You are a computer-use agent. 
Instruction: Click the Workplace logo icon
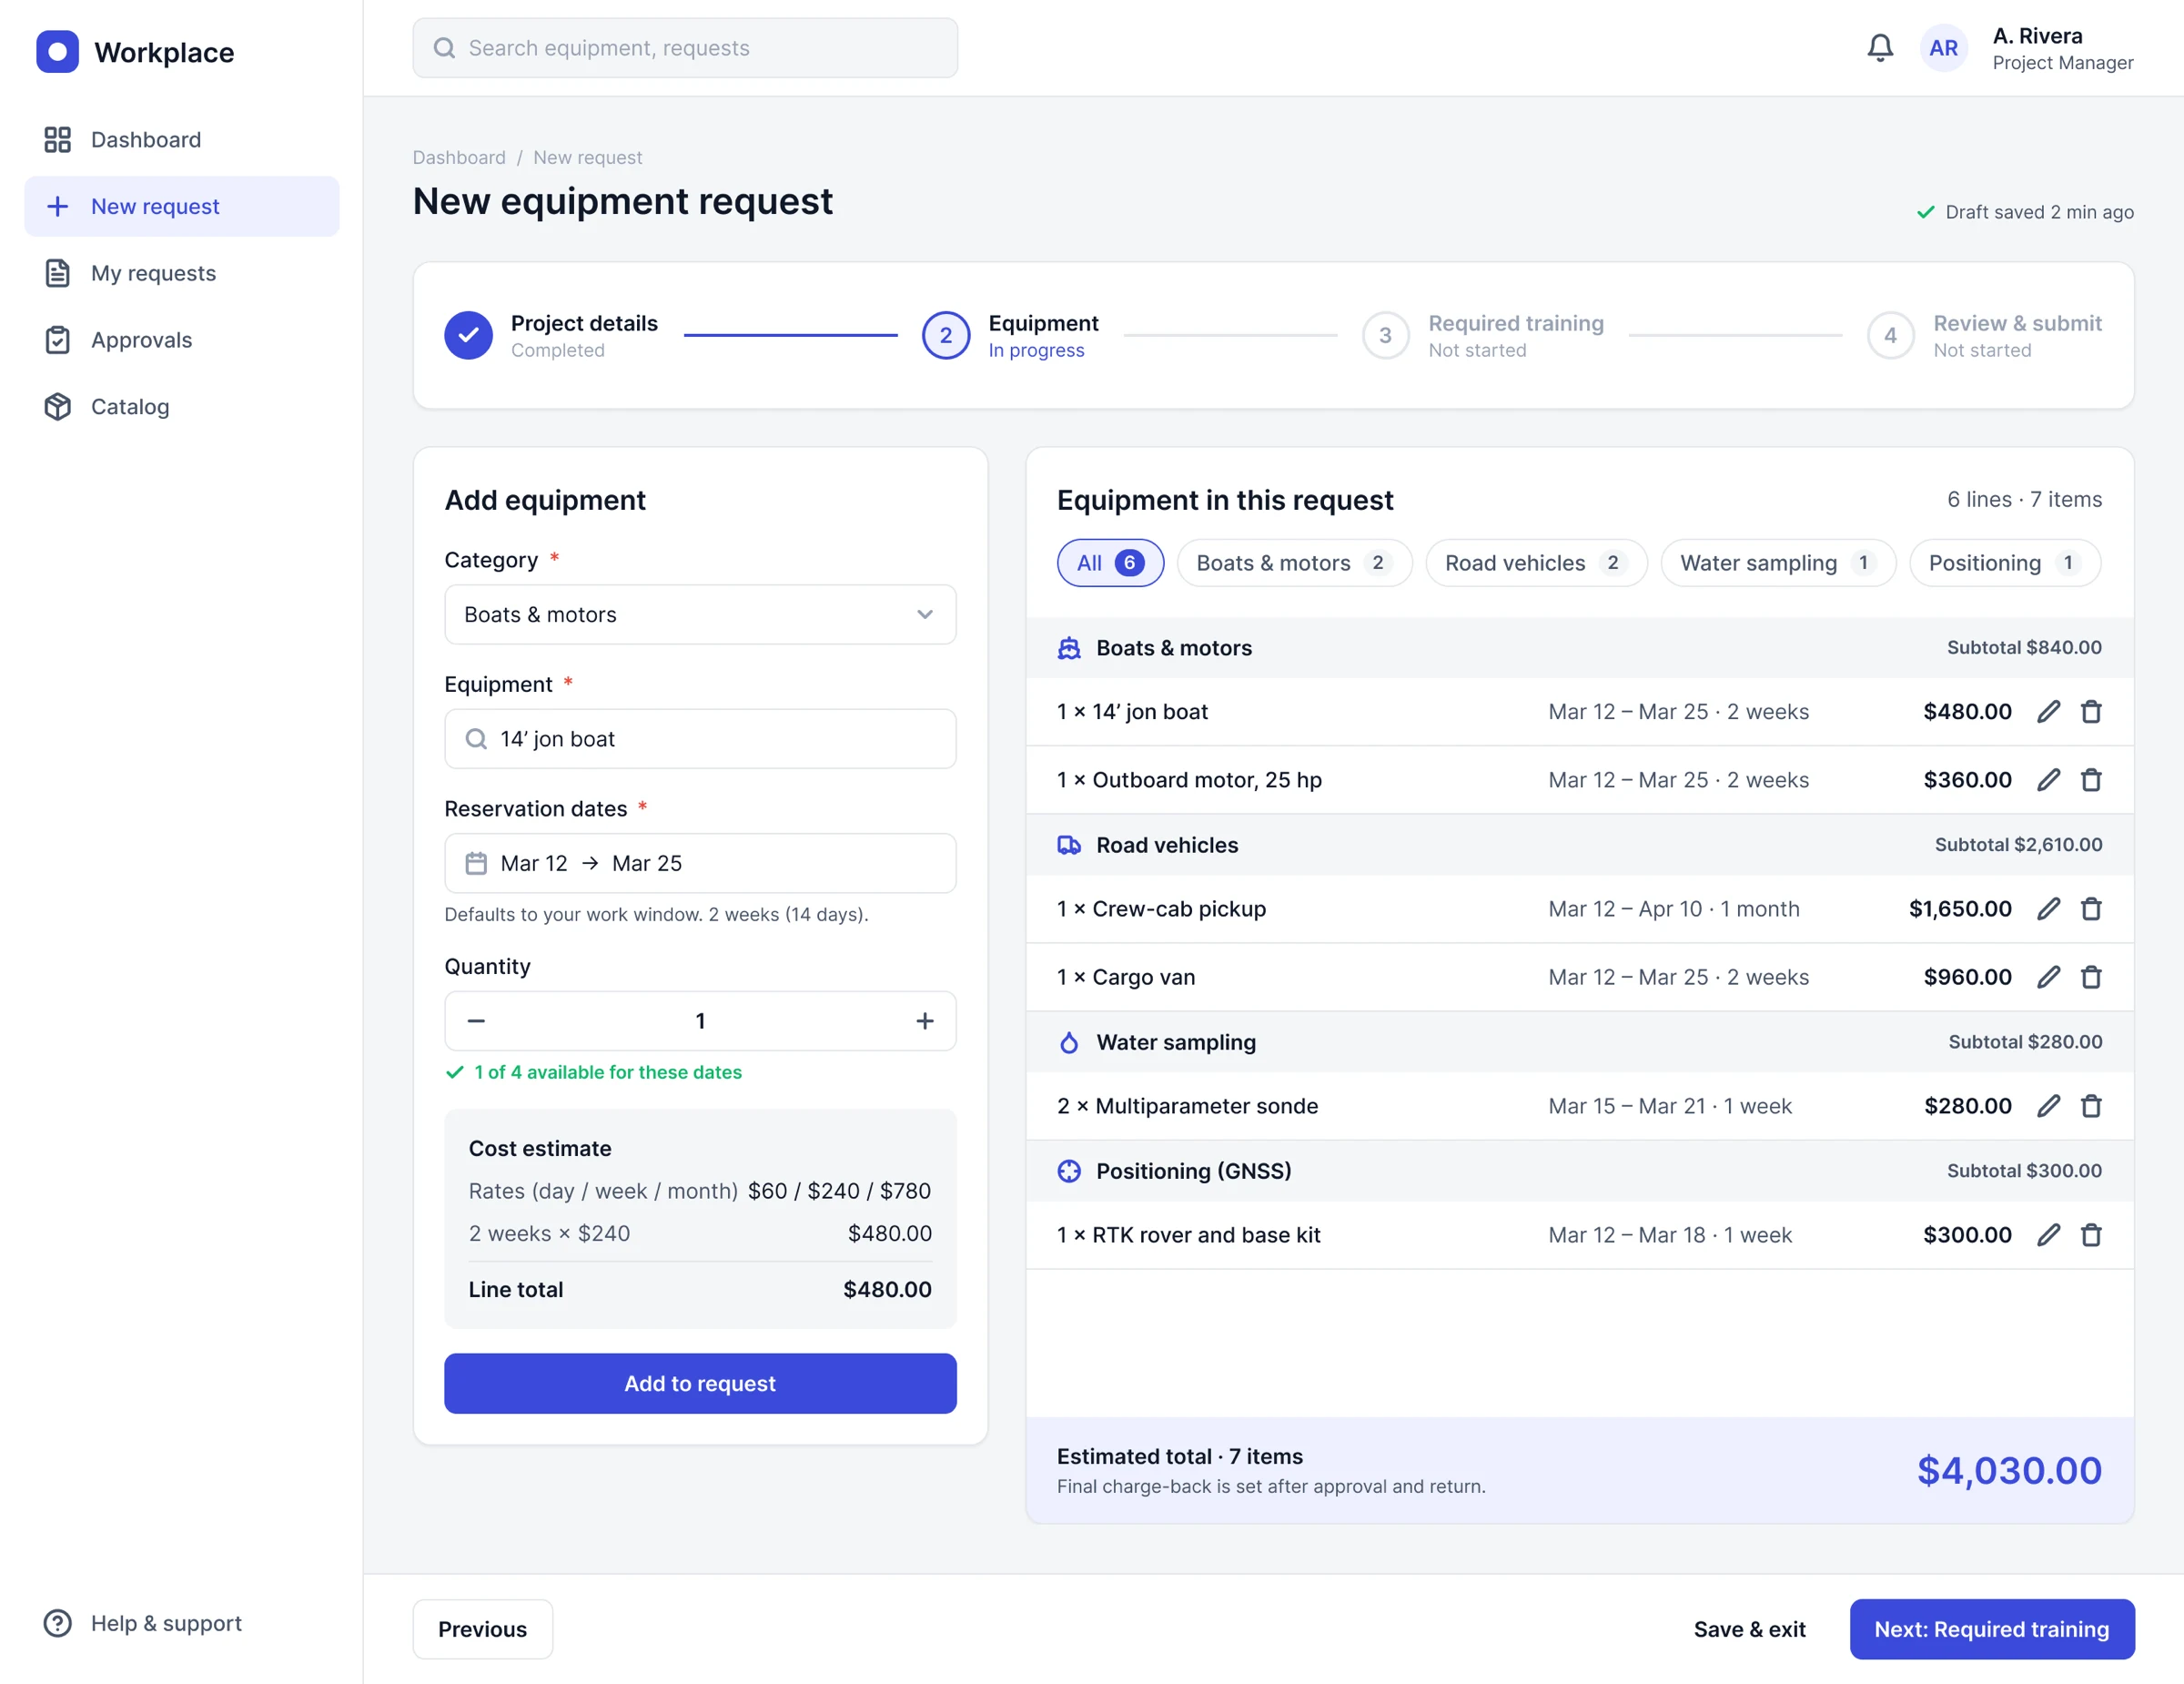57,52
